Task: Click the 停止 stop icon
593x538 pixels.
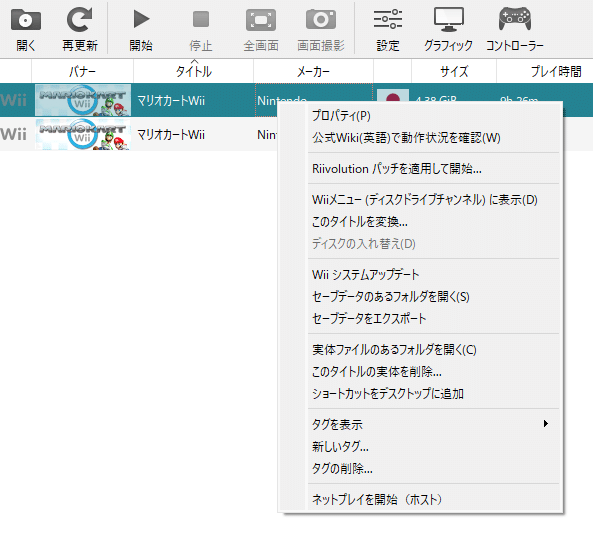Action: pos(201,19)
